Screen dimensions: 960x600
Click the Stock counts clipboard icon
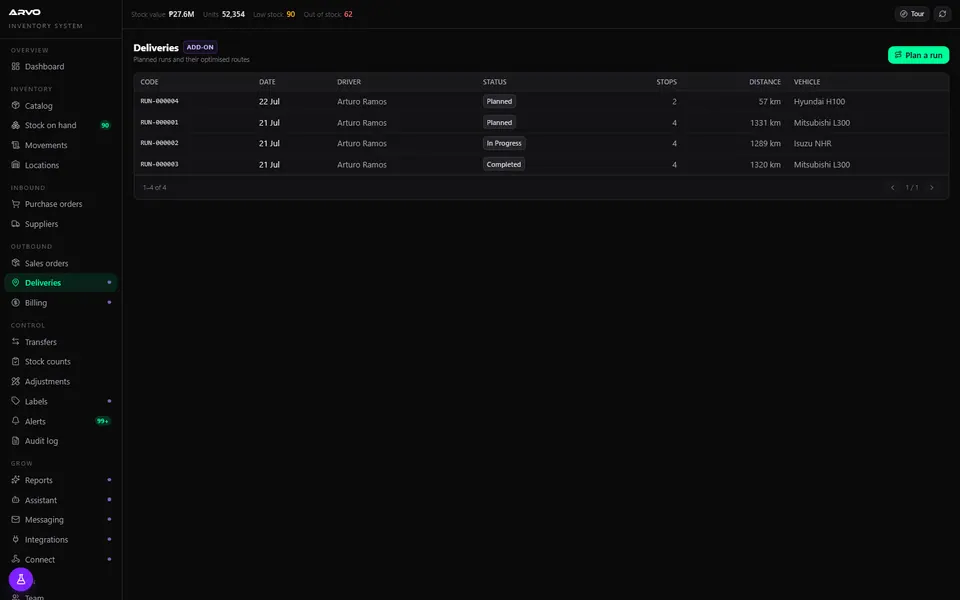click(x=16, y=361)
